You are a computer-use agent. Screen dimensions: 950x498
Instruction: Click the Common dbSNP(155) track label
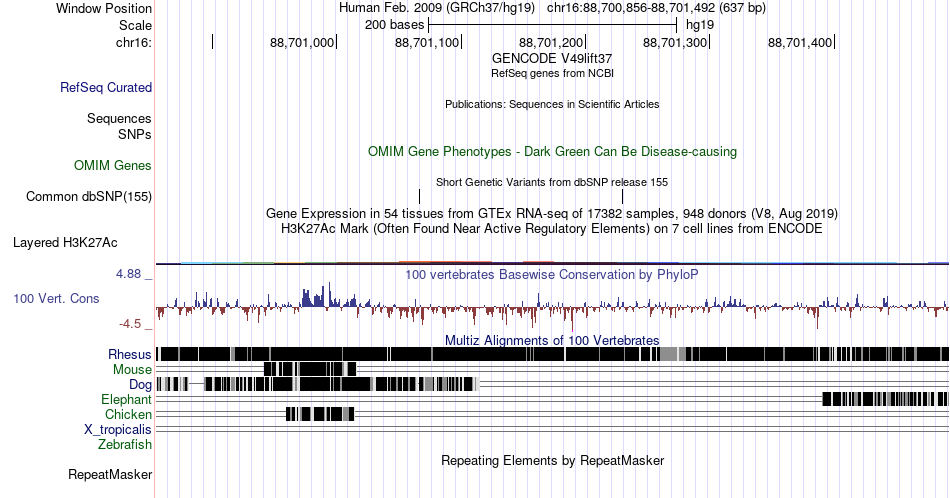[x=89, y=196]
